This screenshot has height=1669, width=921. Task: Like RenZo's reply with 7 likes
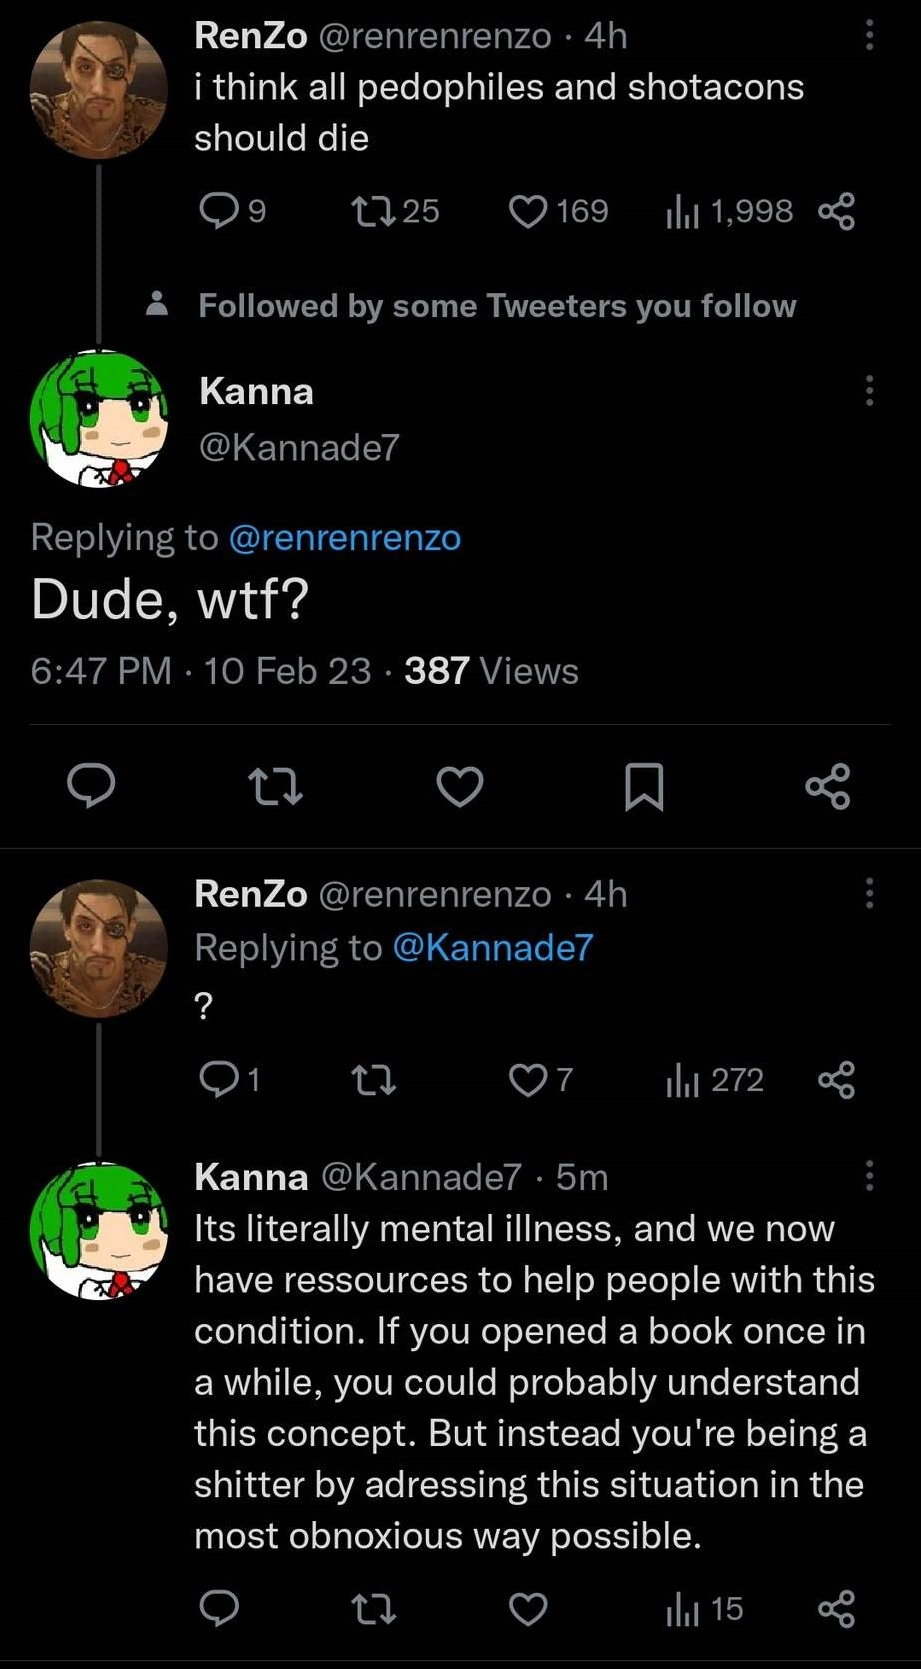[528, 1080]
